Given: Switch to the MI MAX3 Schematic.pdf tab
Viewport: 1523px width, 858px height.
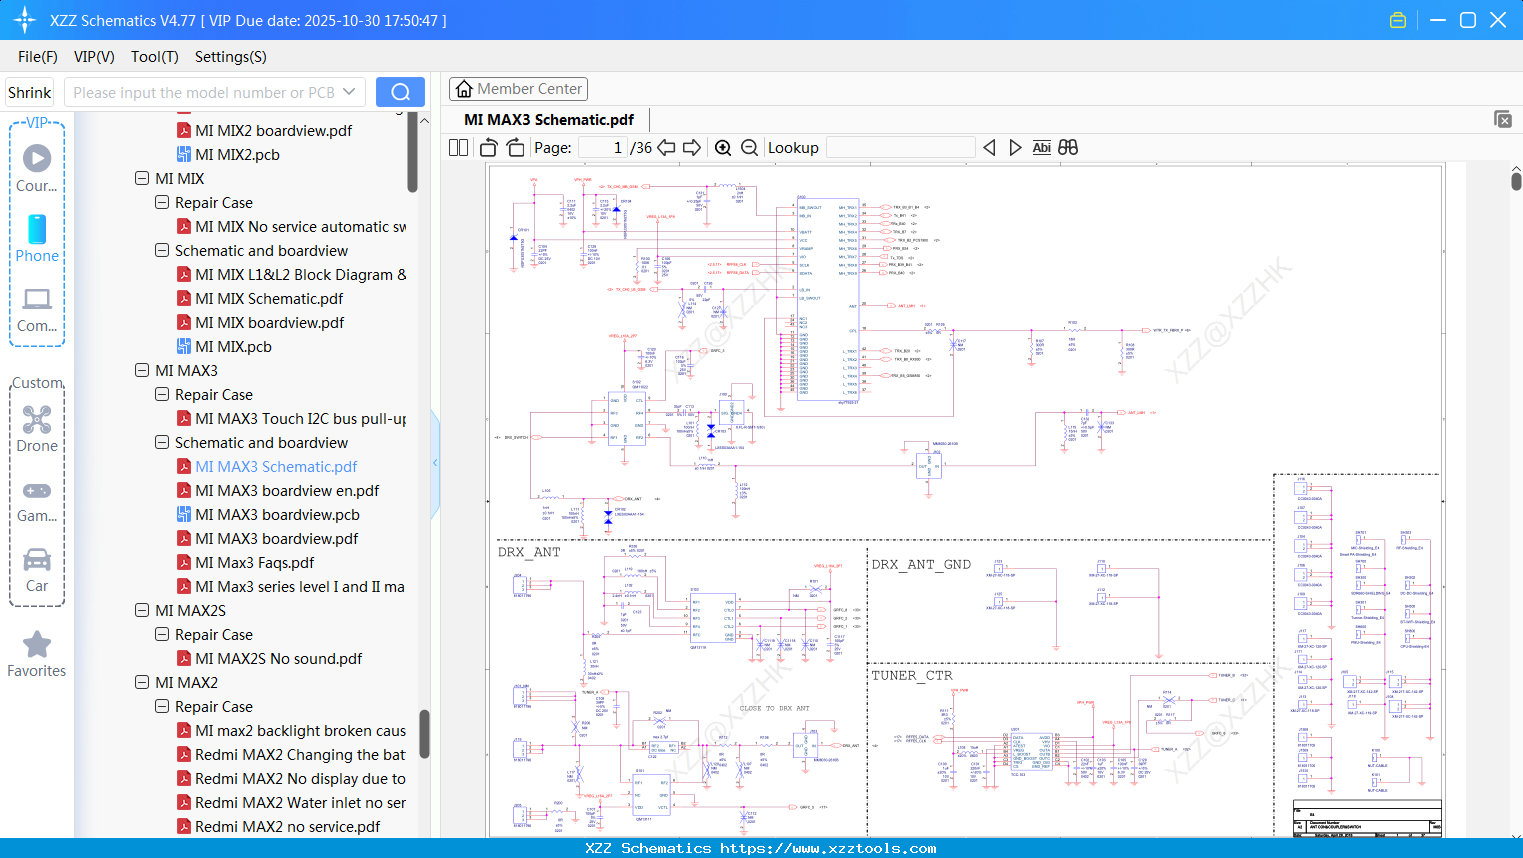Looking at the screenshot, I should coord(547,119).
